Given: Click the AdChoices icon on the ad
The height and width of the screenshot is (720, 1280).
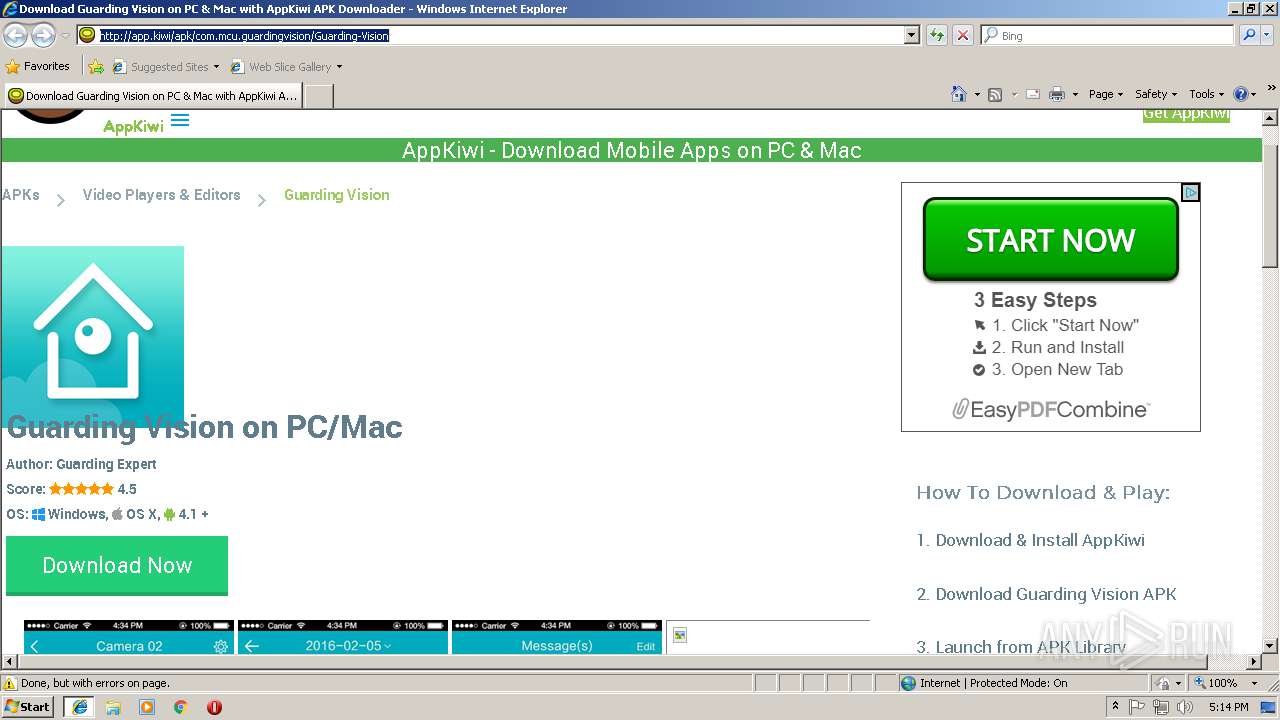Looking at the screenshot, I should click(x=1190, y=192).
